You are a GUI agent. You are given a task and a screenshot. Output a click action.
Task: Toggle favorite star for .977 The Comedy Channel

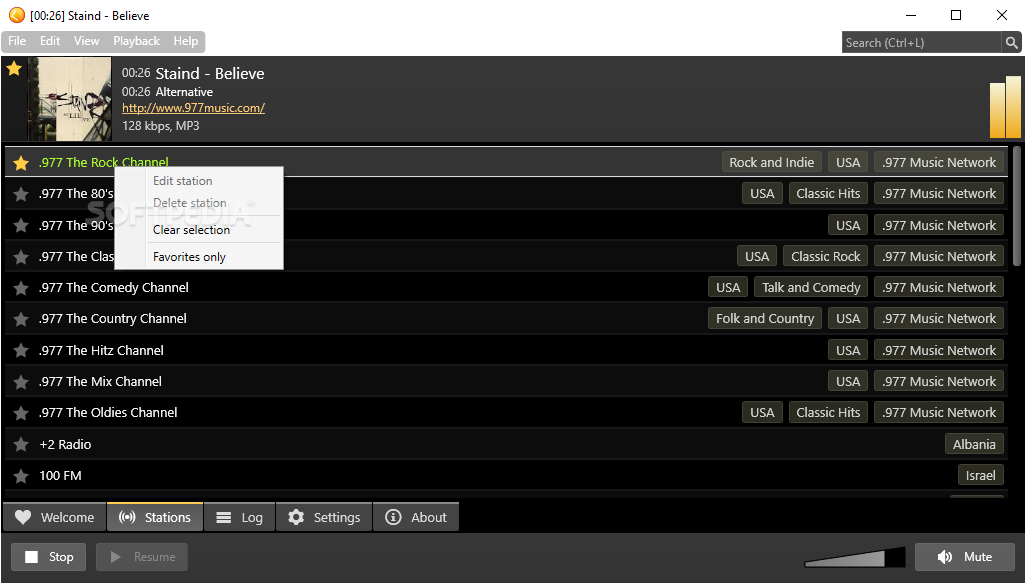(21, 288)
